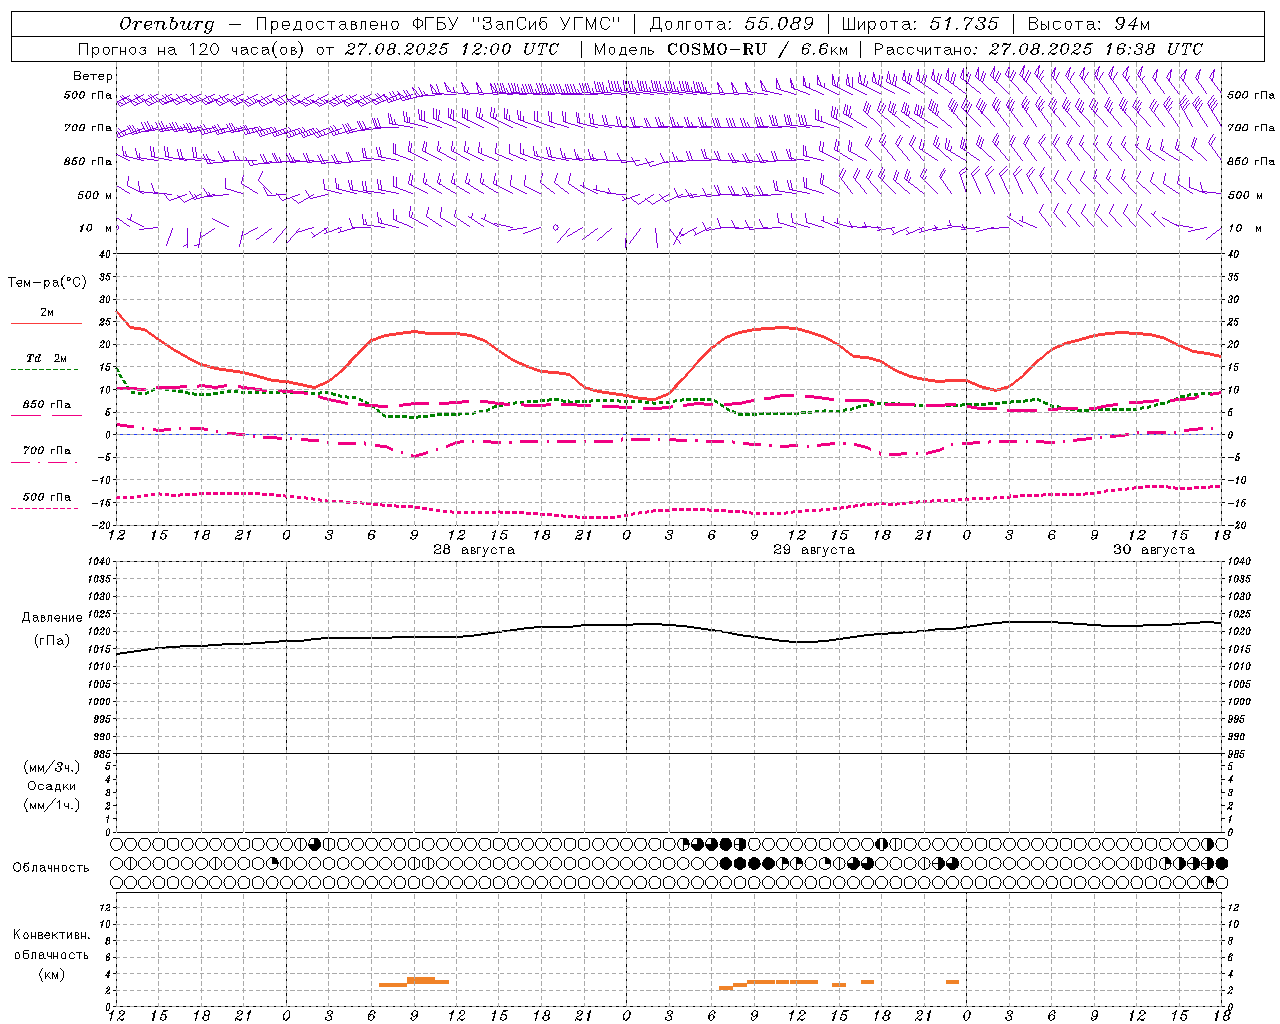This screenshot has height=1024, width=1280.
Task: Click the Td 2м dew point legend label
Action: click(x=47, y=358)
